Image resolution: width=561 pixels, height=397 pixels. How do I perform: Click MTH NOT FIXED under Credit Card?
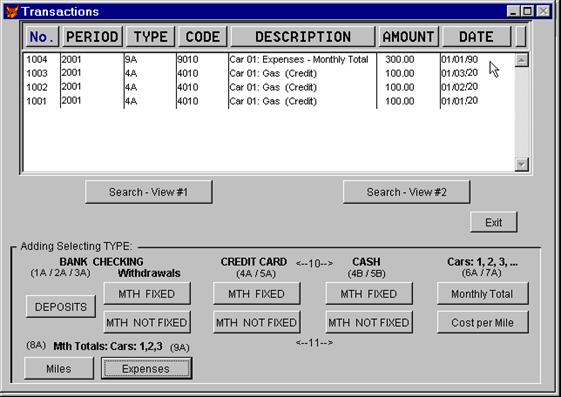257,322
